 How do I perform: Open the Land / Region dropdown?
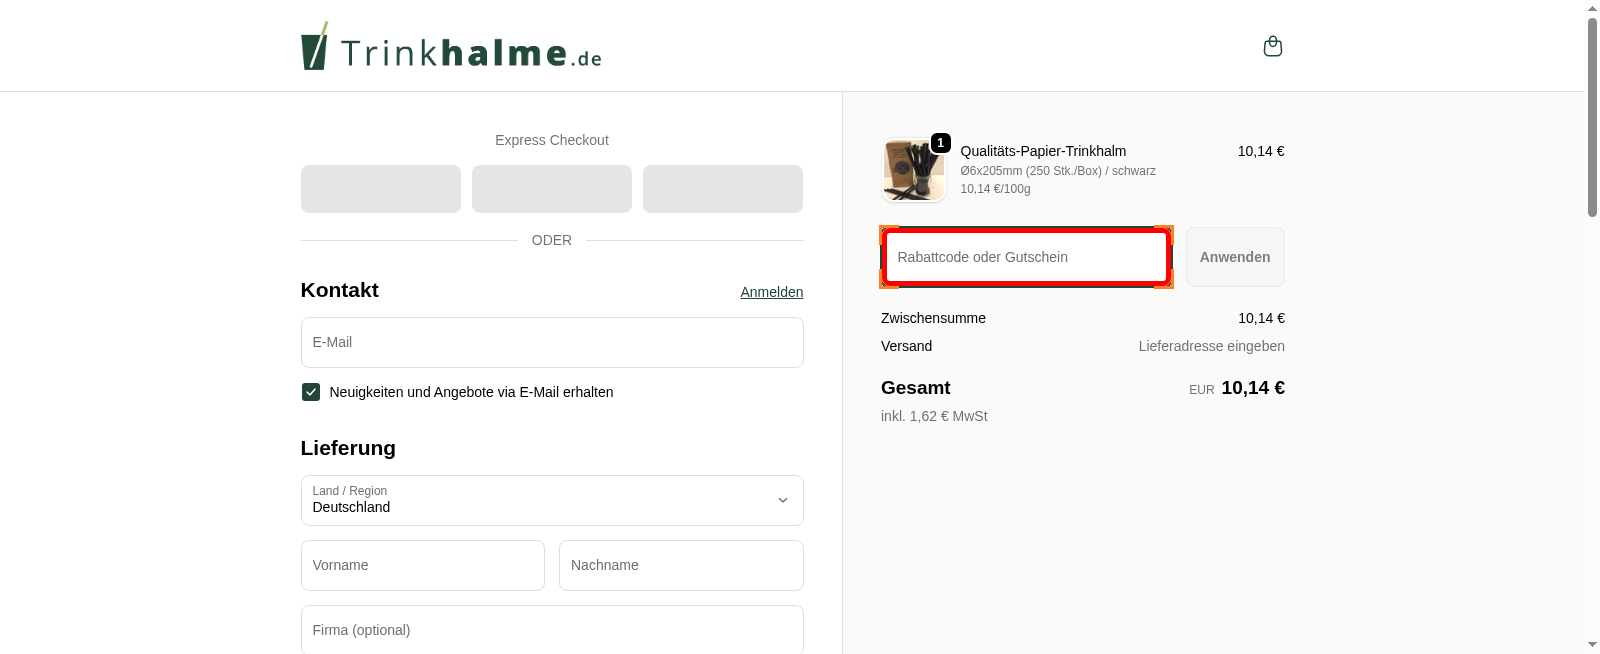552,500
